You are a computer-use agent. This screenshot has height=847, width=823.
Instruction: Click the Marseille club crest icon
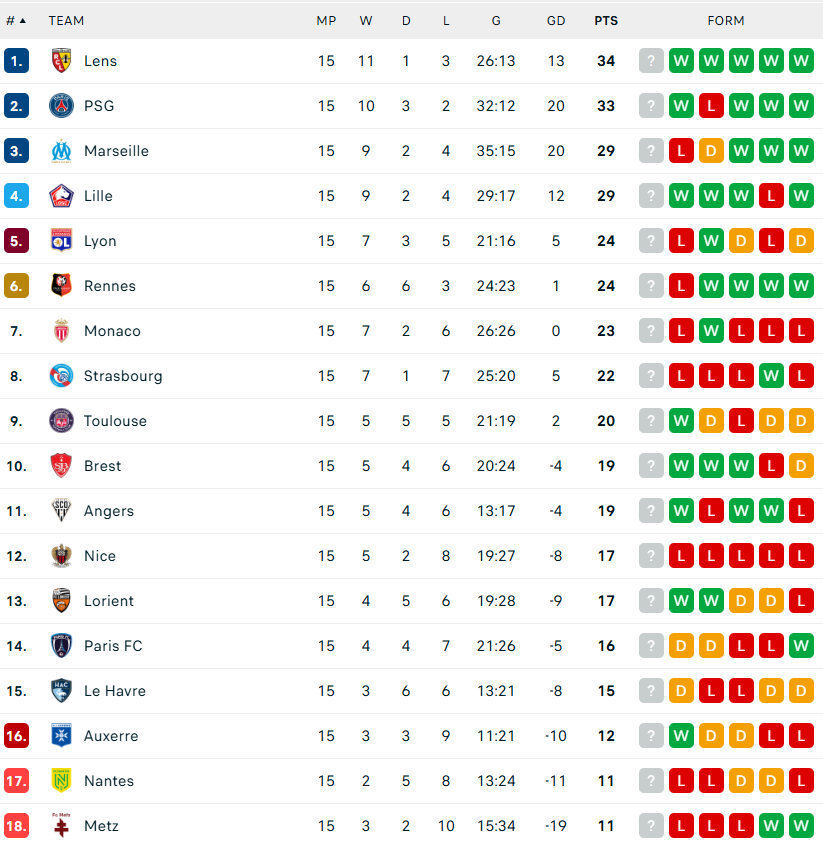click(62, 151)
